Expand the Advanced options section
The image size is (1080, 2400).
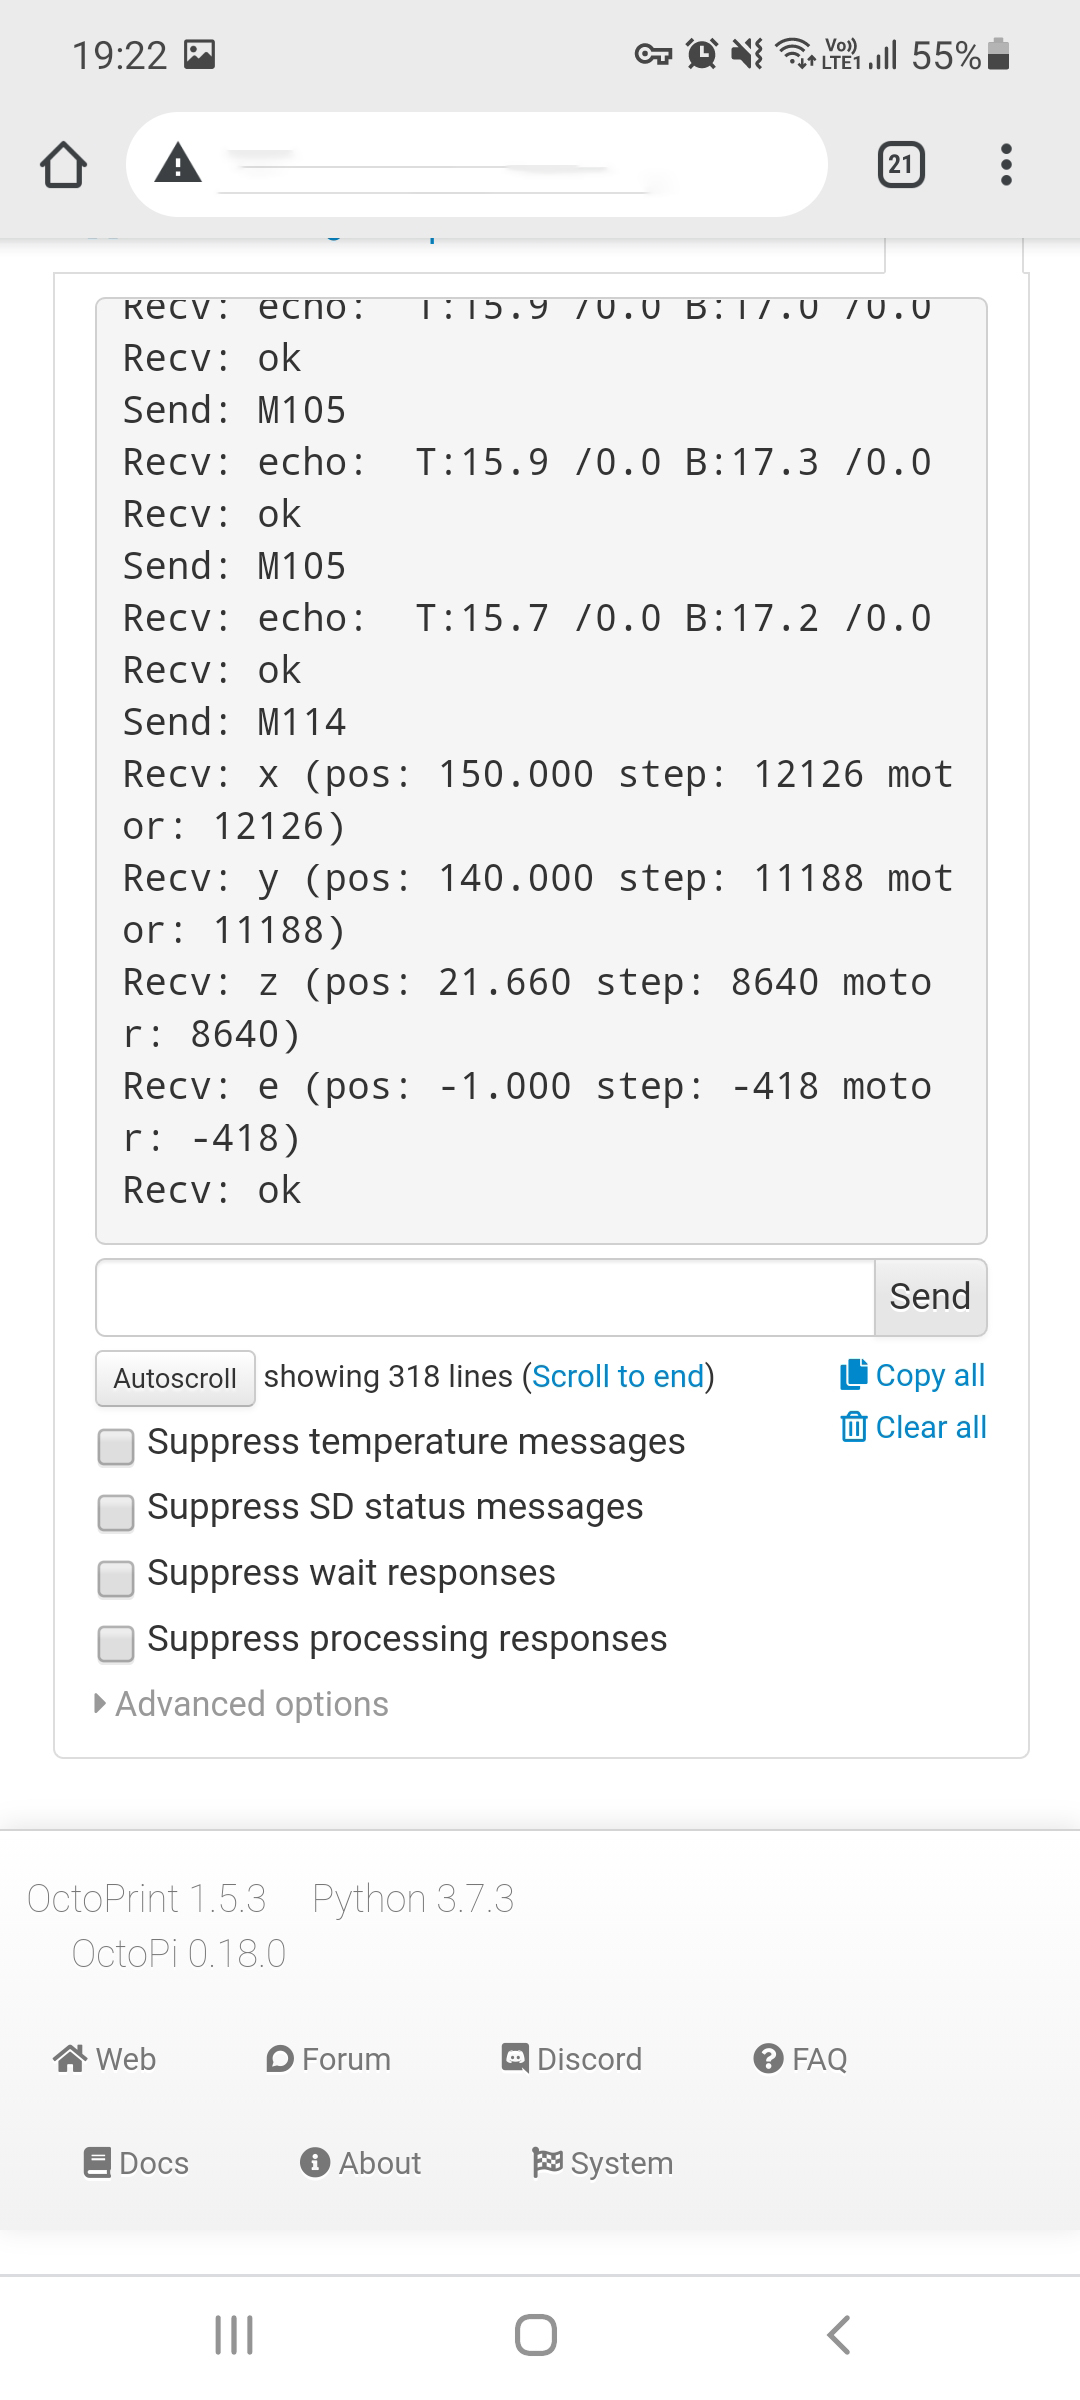(240, 1703)
